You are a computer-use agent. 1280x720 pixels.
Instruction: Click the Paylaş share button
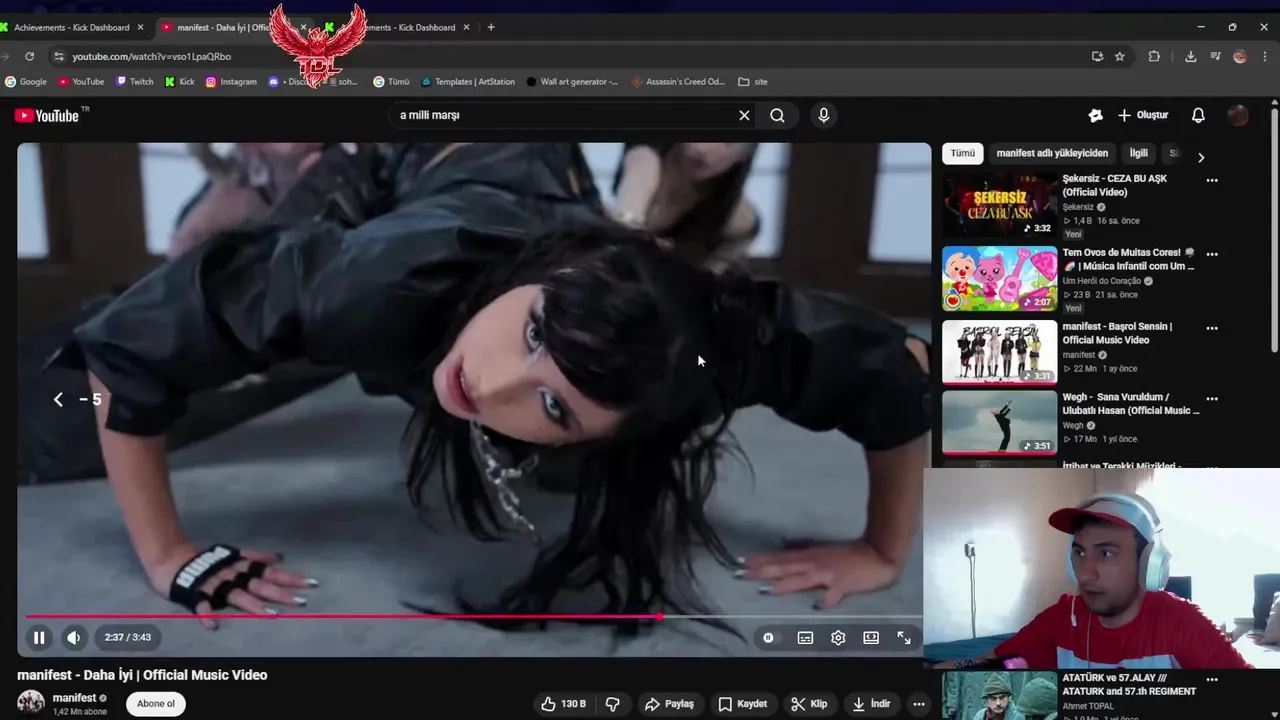(x=669, y=704)
